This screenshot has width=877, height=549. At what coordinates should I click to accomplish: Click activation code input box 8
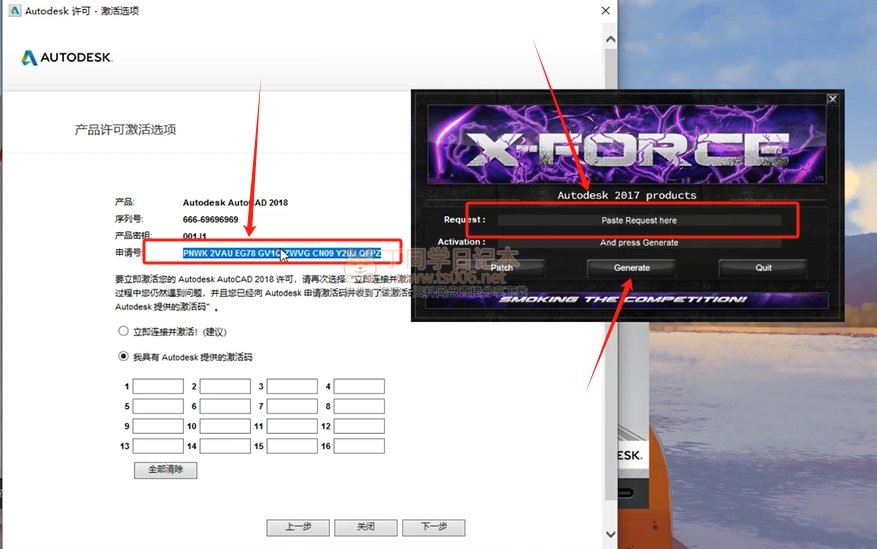(x=359, y=406)
